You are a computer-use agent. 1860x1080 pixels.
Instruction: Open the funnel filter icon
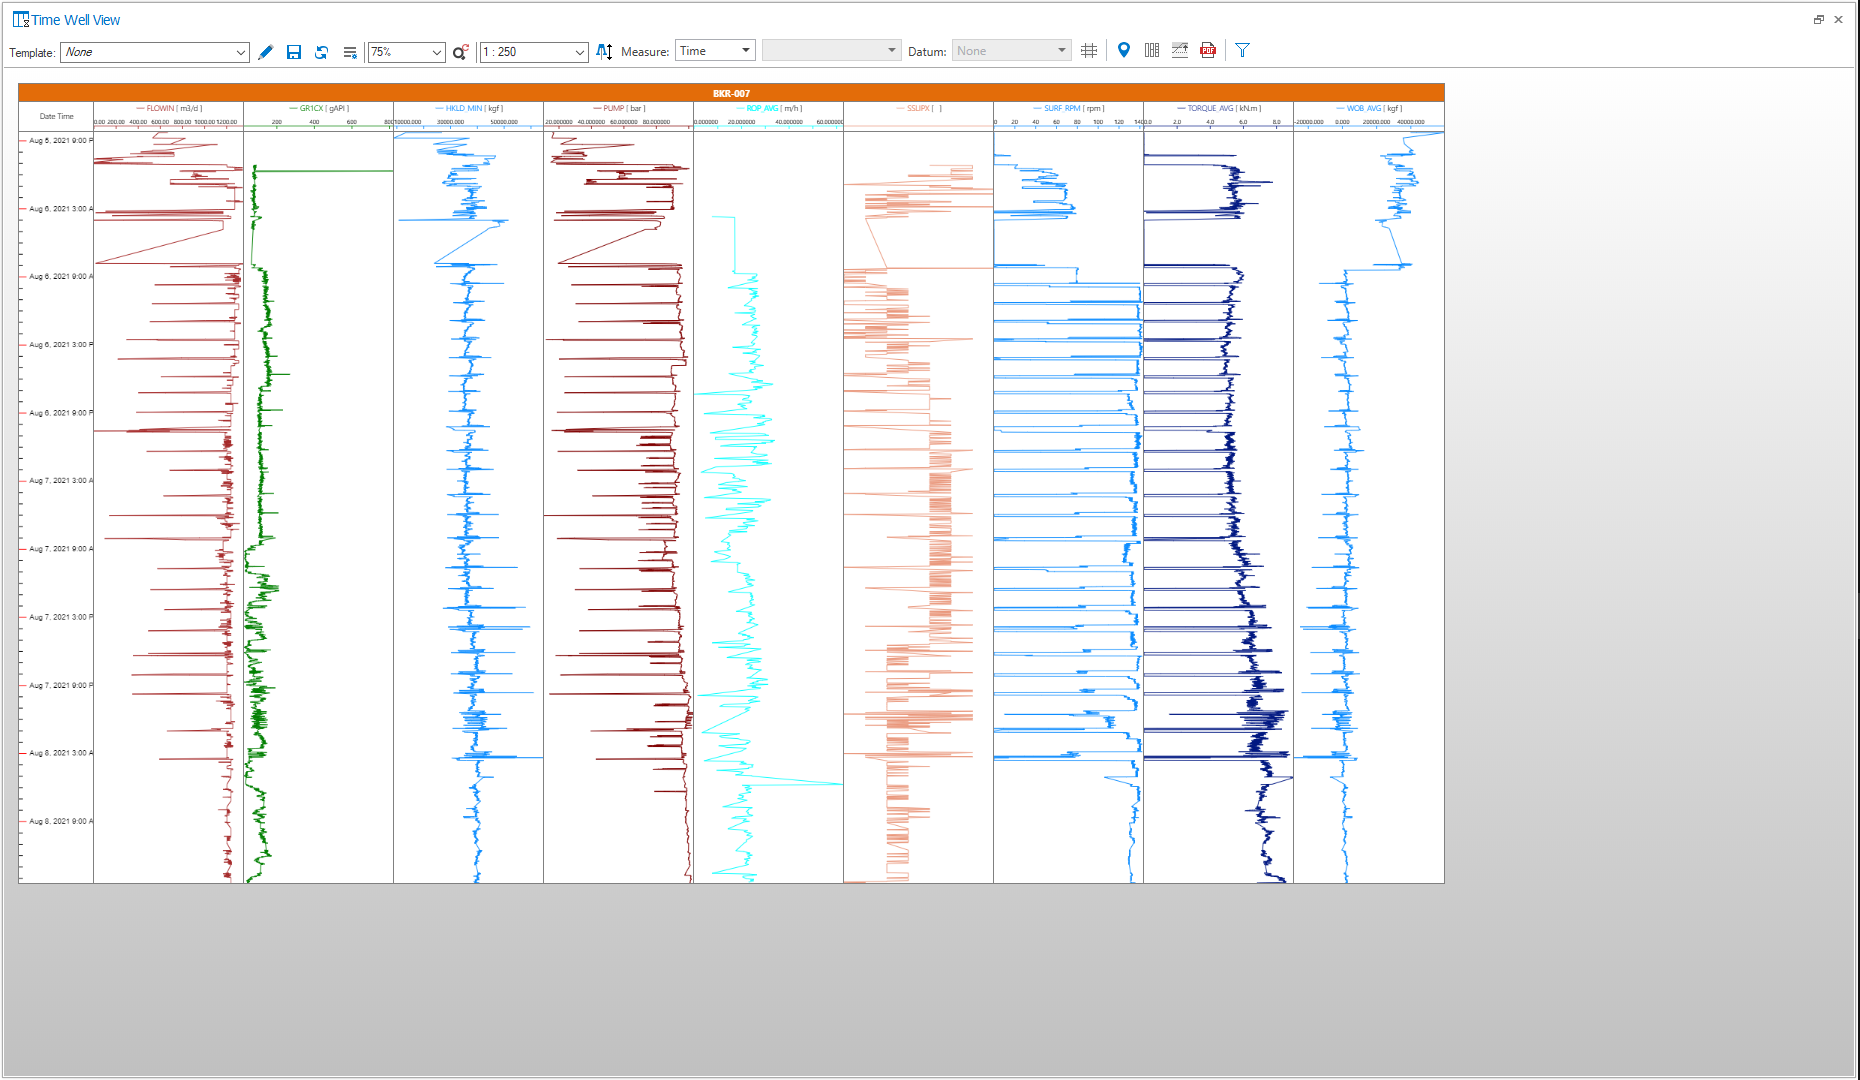click(1242, 51)
